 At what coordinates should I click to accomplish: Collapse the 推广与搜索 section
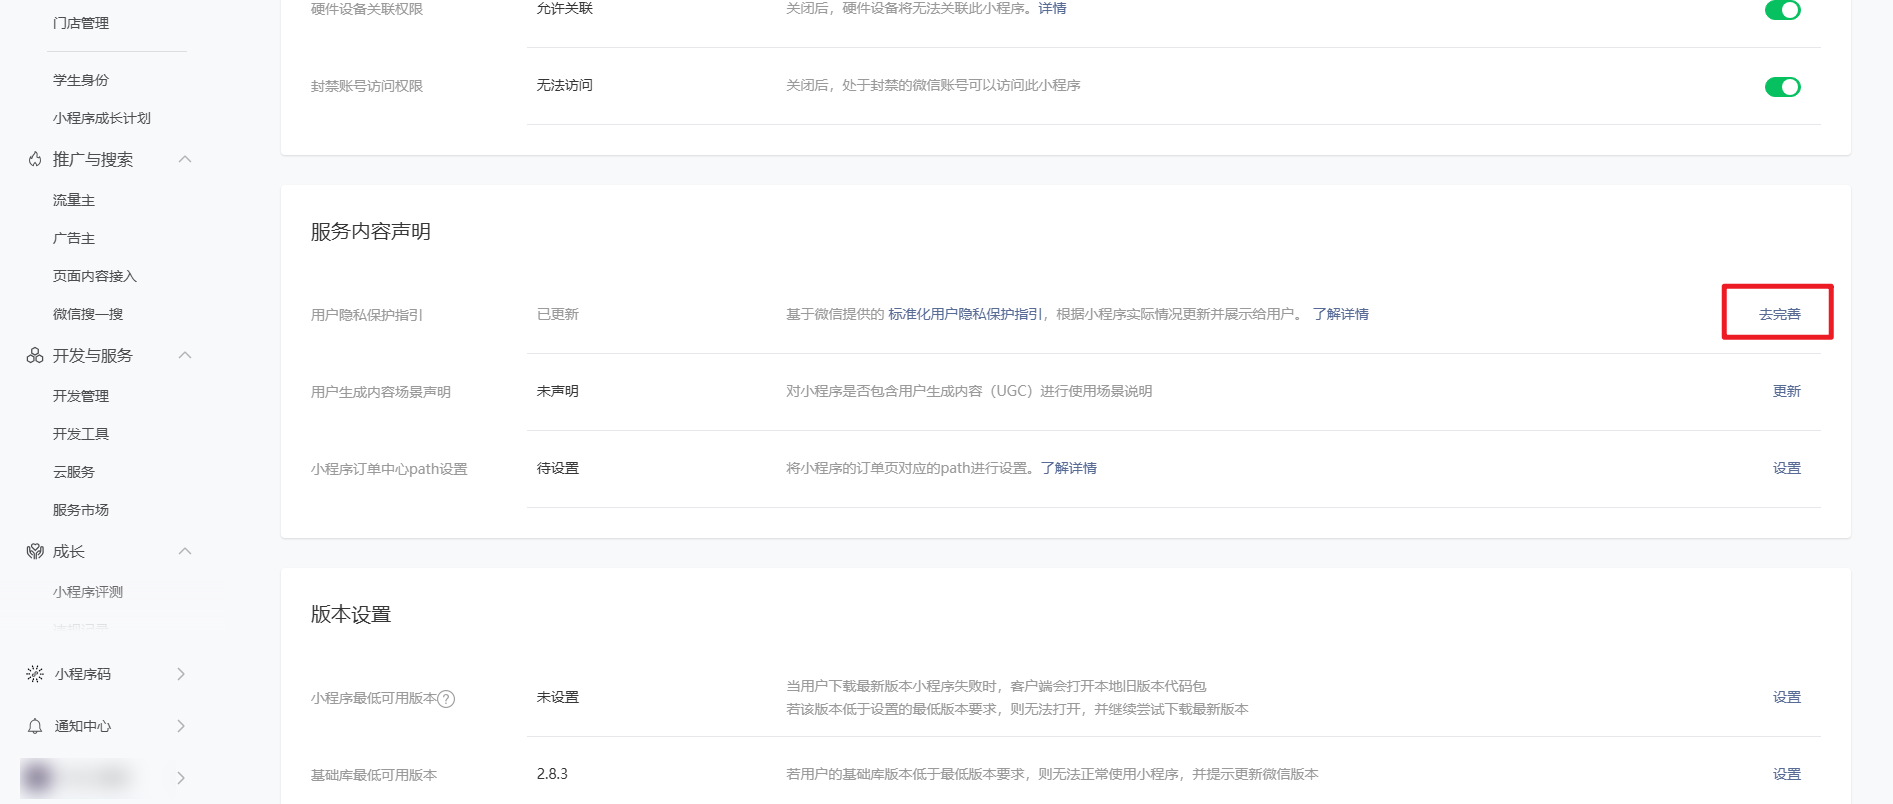pos(185,159)
